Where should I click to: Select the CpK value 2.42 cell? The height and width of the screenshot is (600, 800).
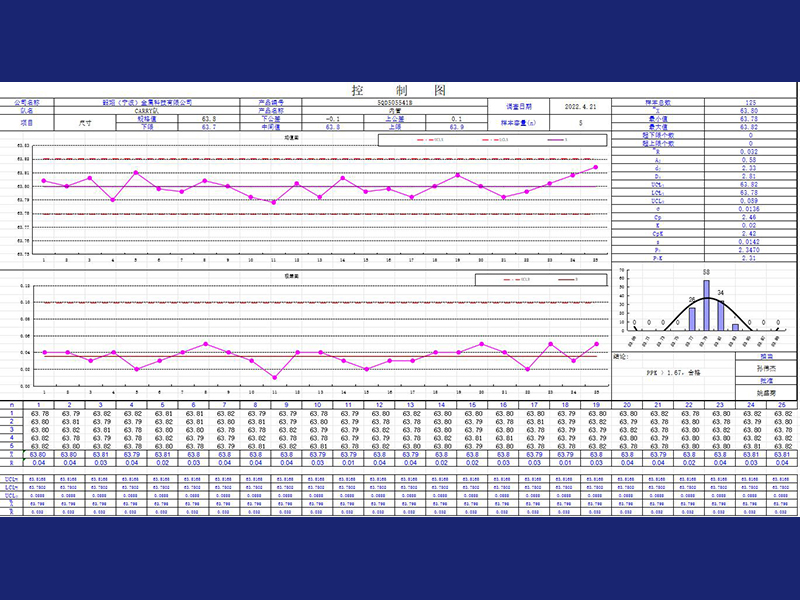pyautogui.click(x=749, y=234)
